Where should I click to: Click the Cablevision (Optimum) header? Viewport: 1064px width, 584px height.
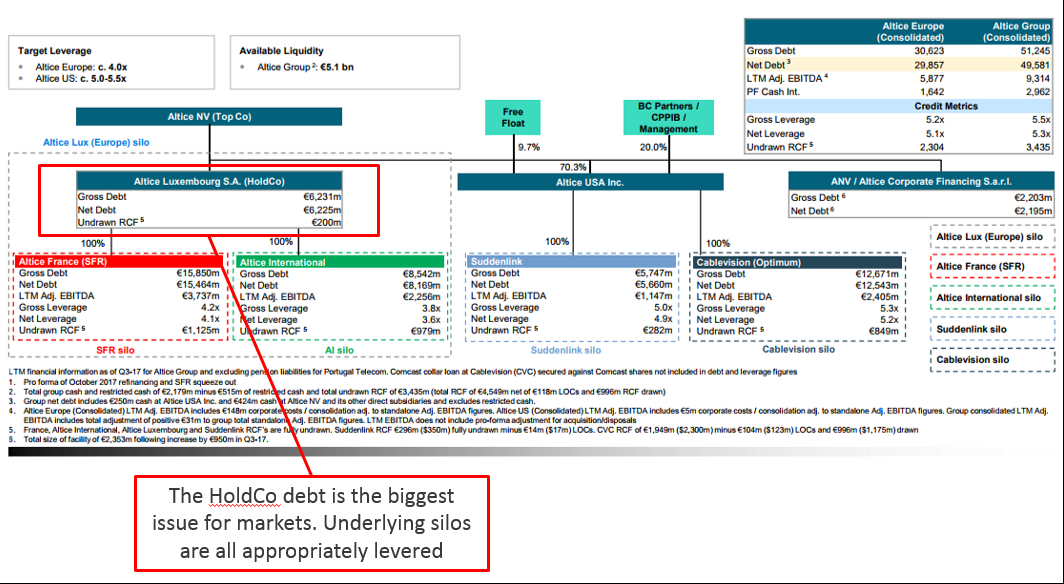point(797,262)
